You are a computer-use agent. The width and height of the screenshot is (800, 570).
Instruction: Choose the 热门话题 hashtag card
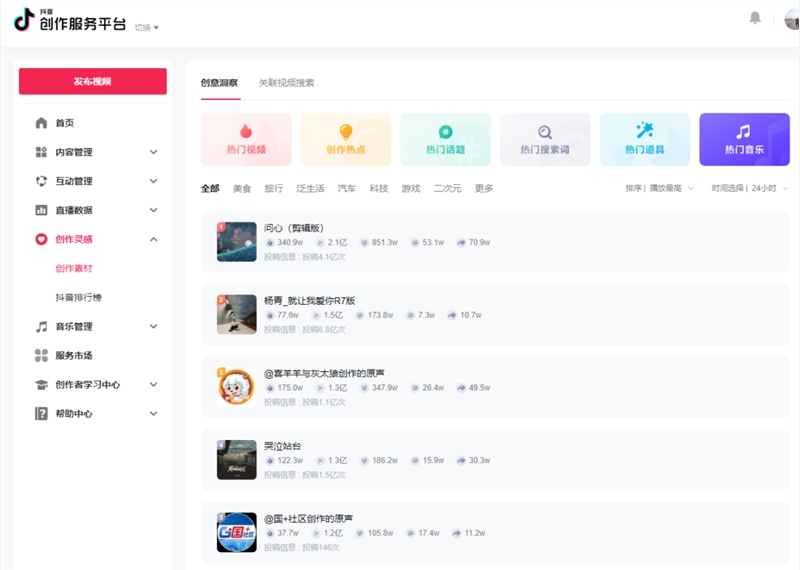445,139
